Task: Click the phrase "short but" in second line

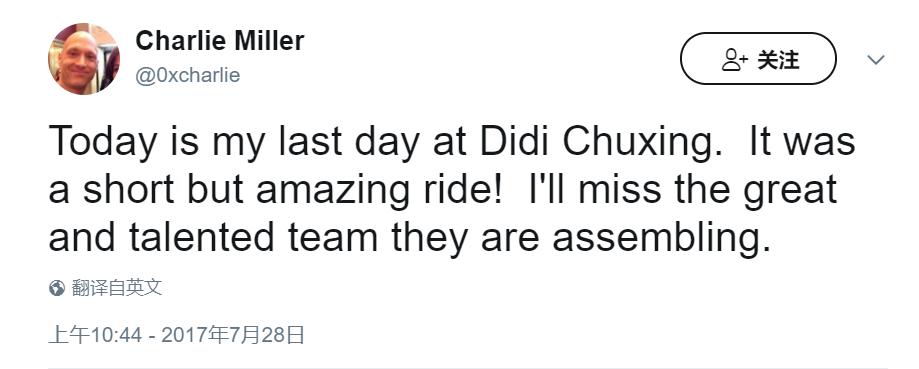Action: (x=162, y=190)
